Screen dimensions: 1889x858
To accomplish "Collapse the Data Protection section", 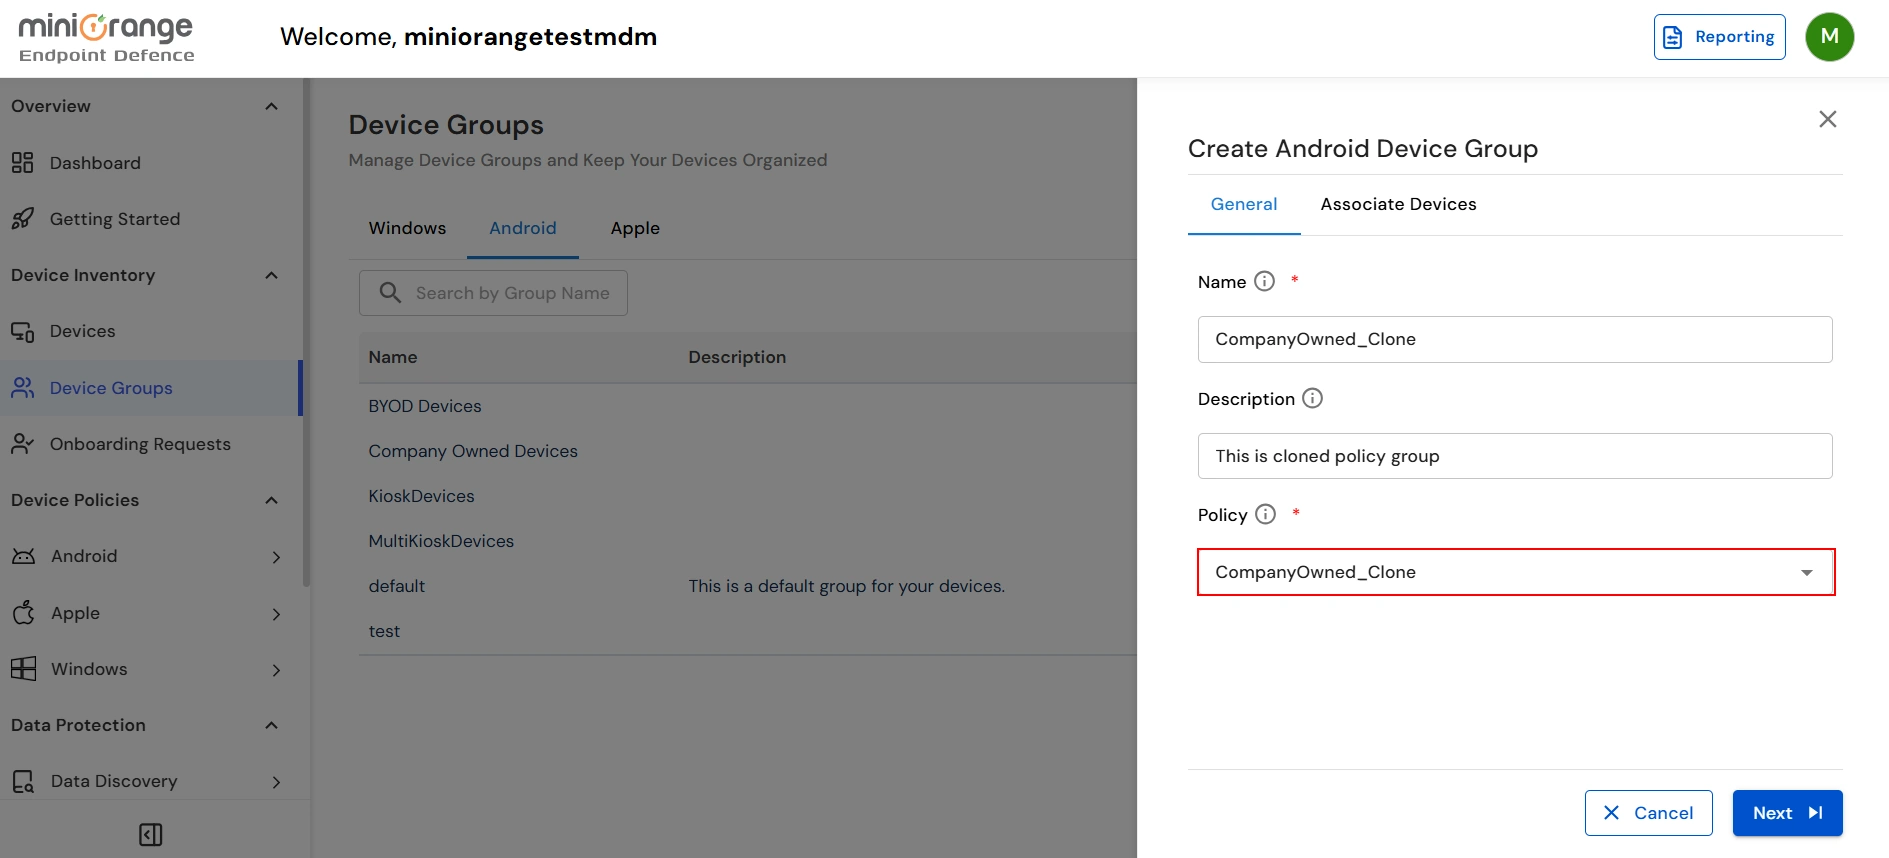I will pyautogui.click(x=271, y=725).
